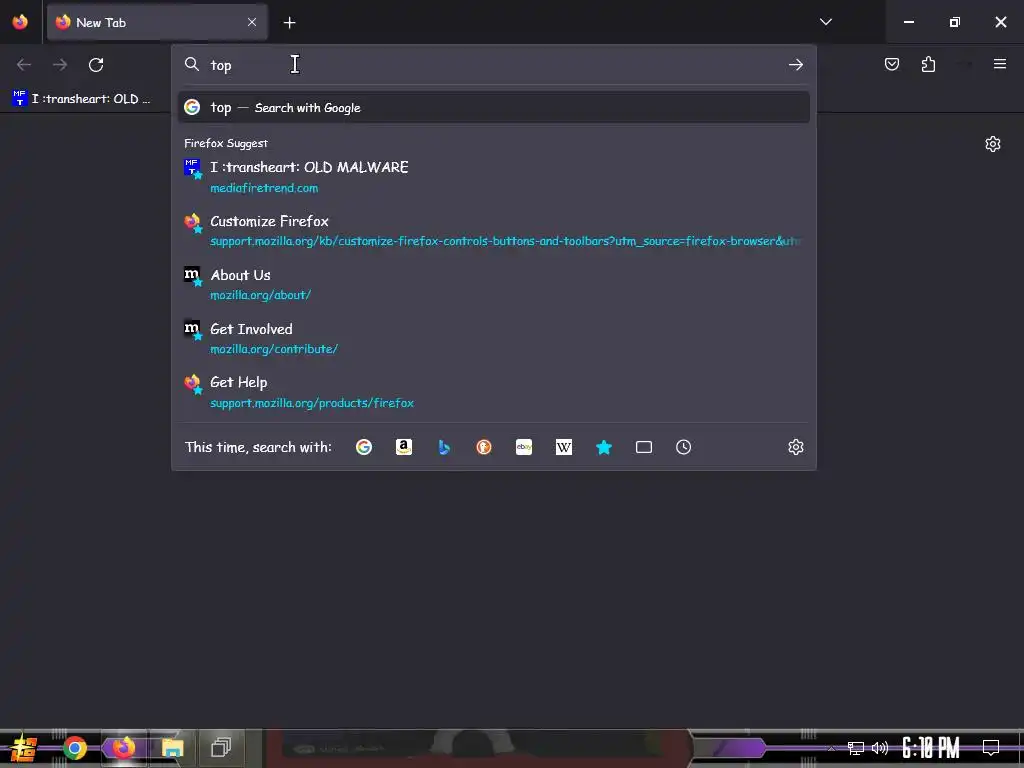Open the Start button on taskbar

24,748
